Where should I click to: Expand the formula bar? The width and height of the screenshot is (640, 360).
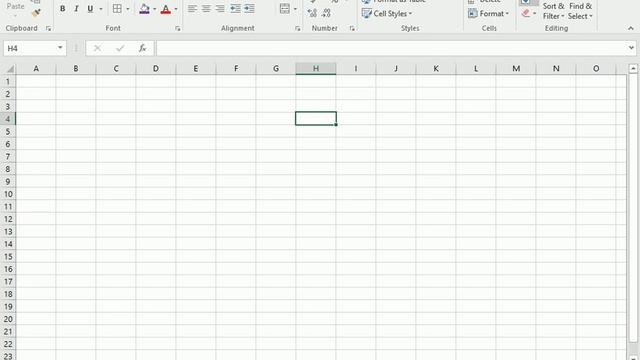pos(631,48)
